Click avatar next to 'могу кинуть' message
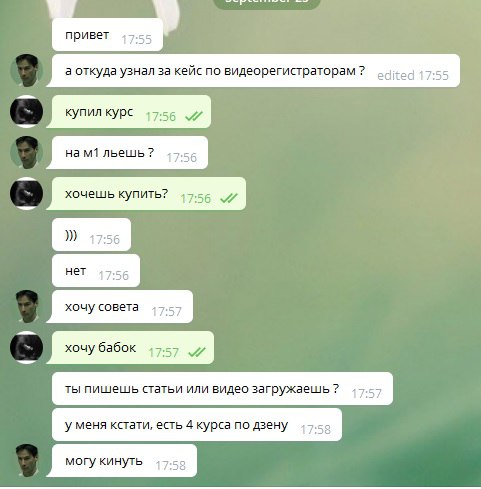The height and width of the screenshot is (489, 481). coord(26,461)
